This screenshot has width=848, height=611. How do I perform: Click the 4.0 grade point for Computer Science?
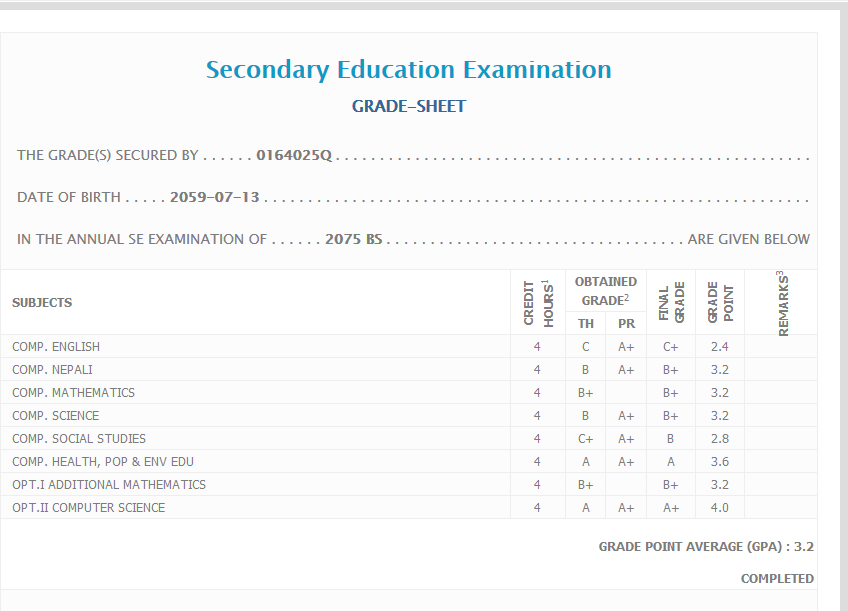720,508
